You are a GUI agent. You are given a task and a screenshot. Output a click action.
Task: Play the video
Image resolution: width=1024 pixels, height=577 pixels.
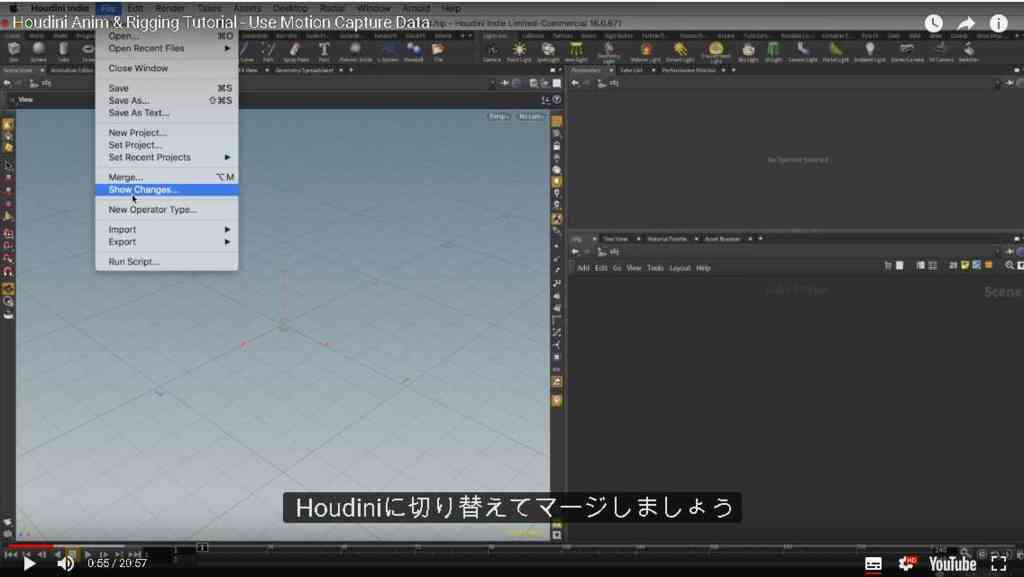[29, 563]
